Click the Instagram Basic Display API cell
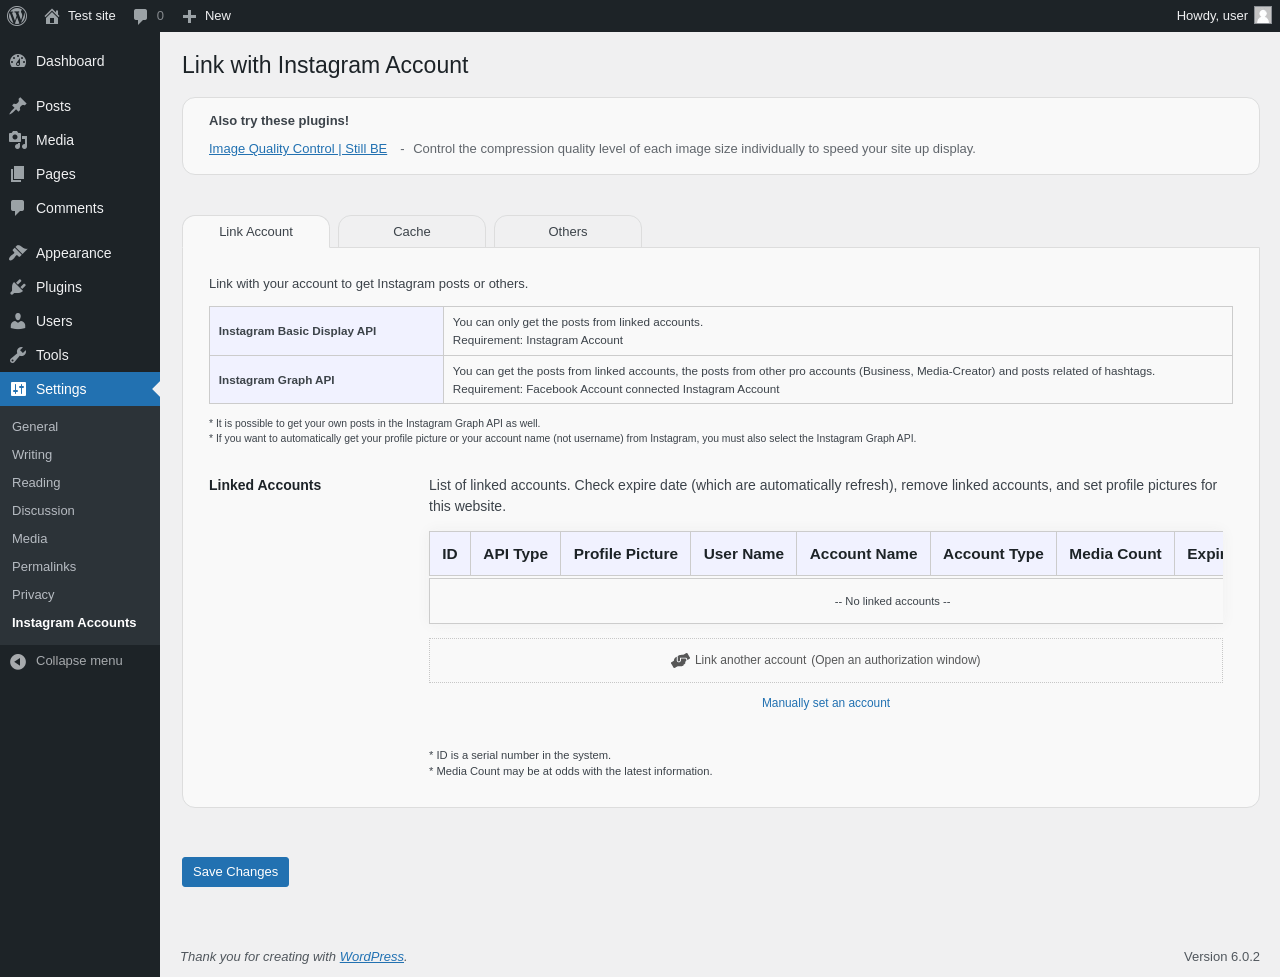The image size is (1280, 977). 326,331
